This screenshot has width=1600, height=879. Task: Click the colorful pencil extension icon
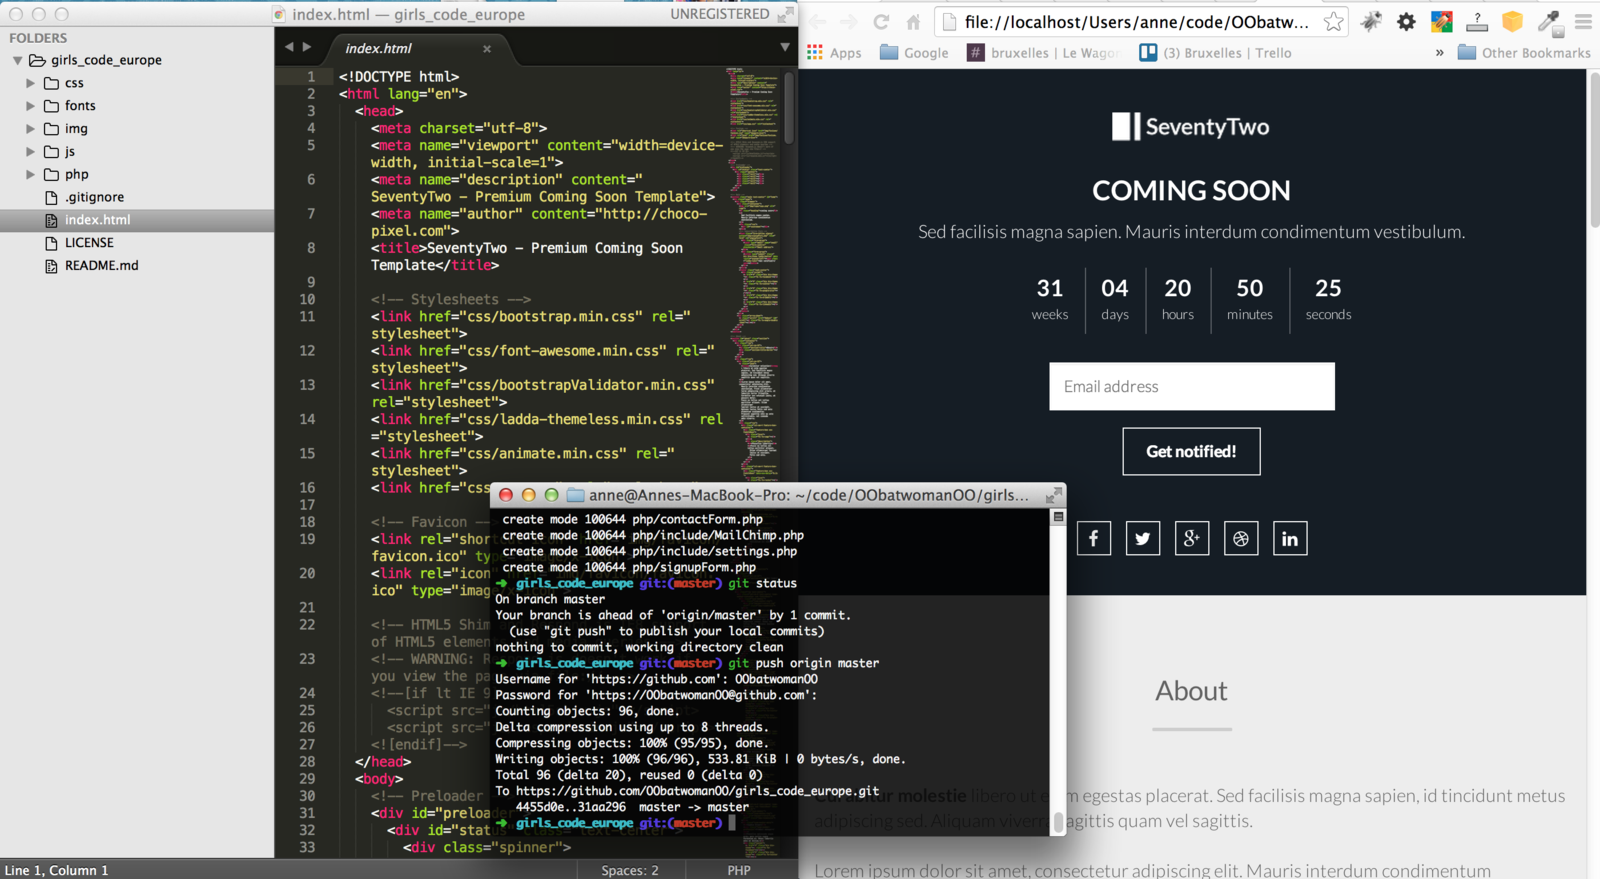[1441, 22]
